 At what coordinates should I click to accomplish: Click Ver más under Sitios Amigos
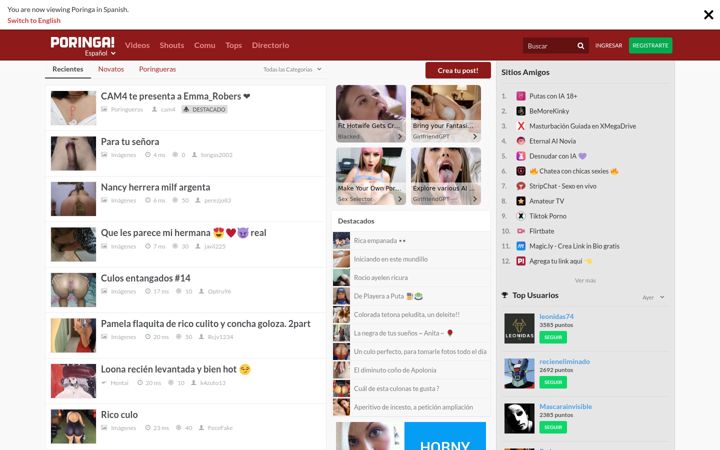tap(585, 280)
